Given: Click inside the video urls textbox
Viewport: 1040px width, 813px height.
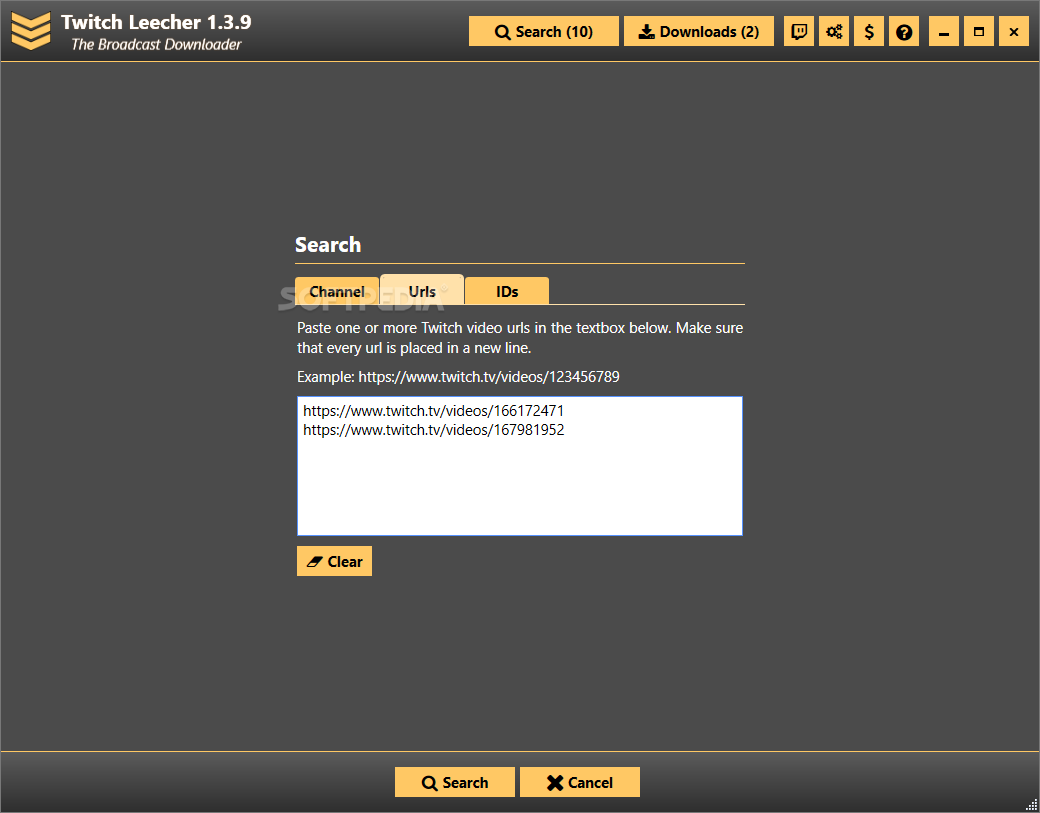Looking at the screenshot, I should (520, 466).
